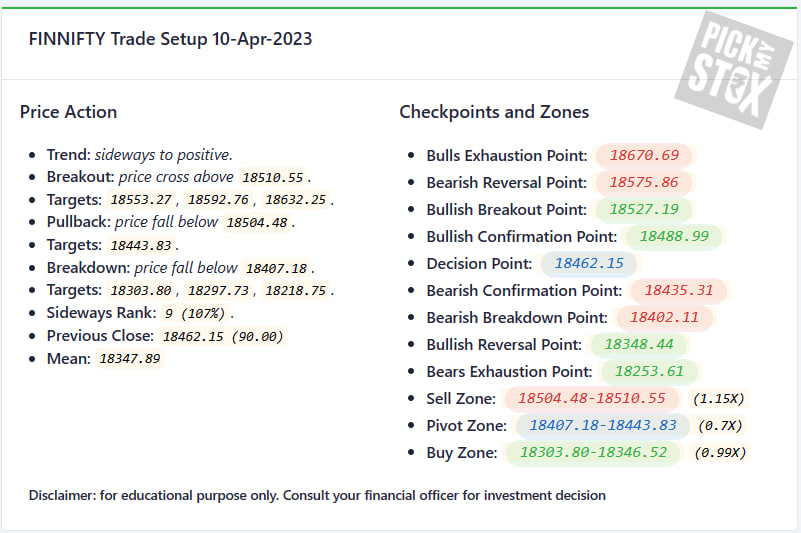Click breakdown target 18303.80 in Price Action
This screenshot has height=533, width=801.
(141, 291)
